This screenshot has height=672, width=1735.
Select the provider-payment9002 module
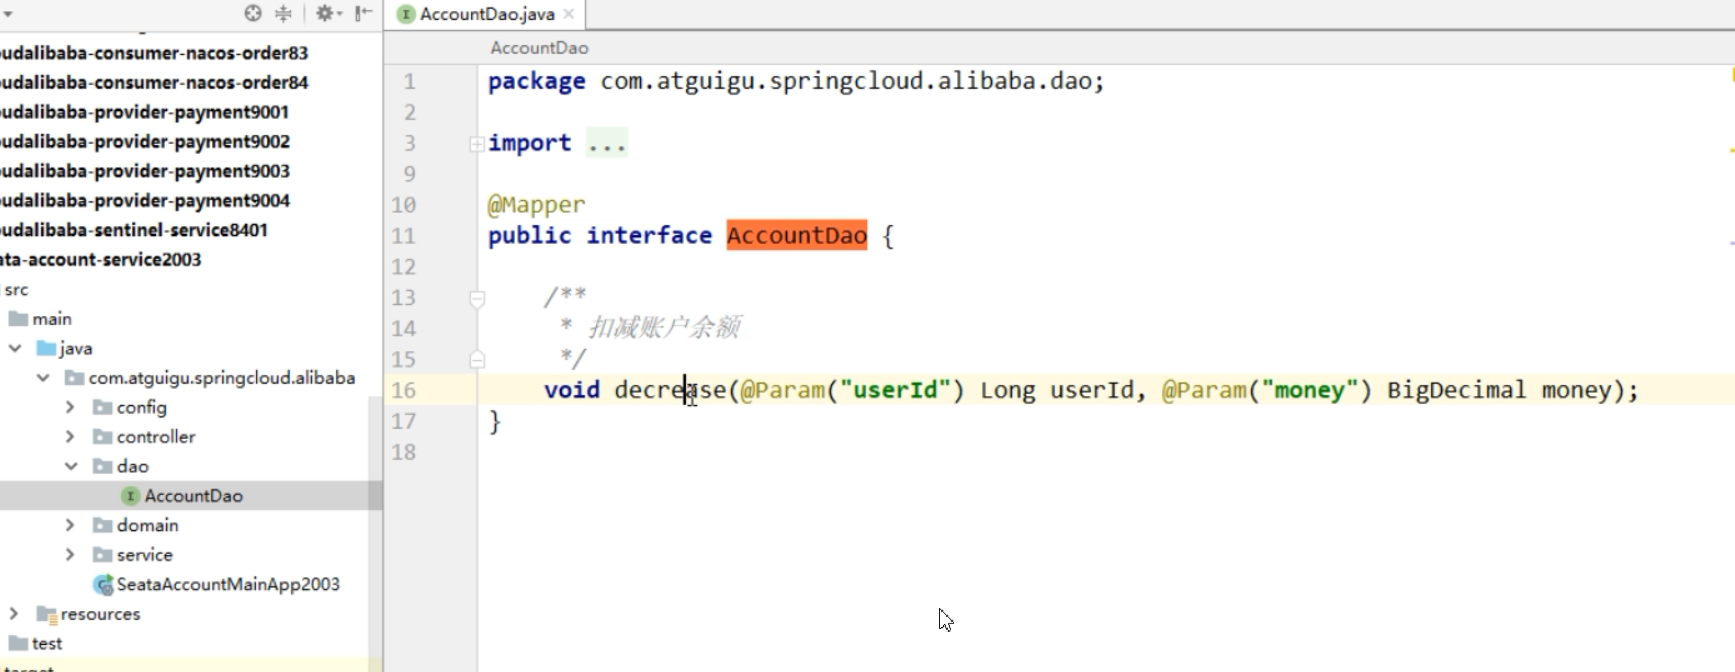pyautogui.click(x=145, y=142)
